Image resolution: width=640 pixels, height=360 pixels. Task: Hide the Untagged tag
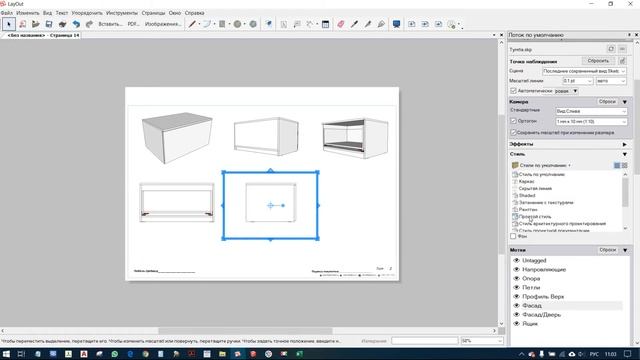pyautogui.click(x=516, y=260)
